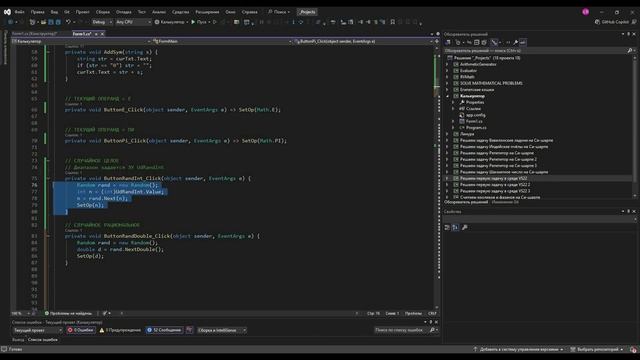Click Solution Explorer collapse all icon

(x=476, y=42)
